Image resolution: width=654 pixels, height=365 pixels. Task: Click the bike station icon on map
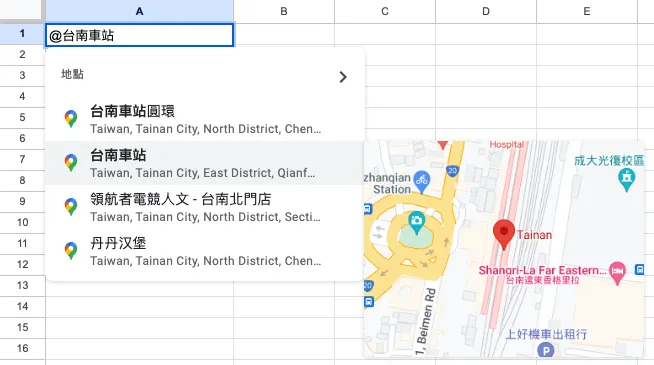(422, 182)
